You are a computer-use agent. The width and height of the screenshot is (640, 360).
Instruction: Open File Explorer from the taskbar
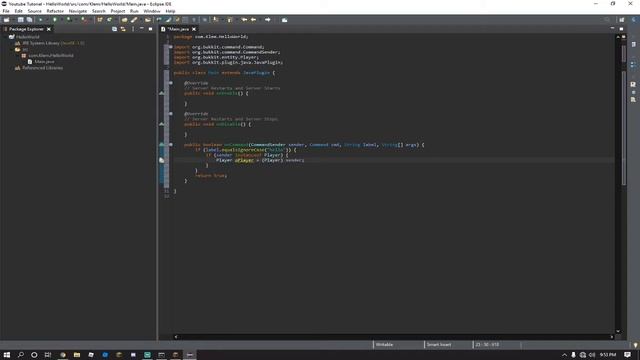click(77, 355)
